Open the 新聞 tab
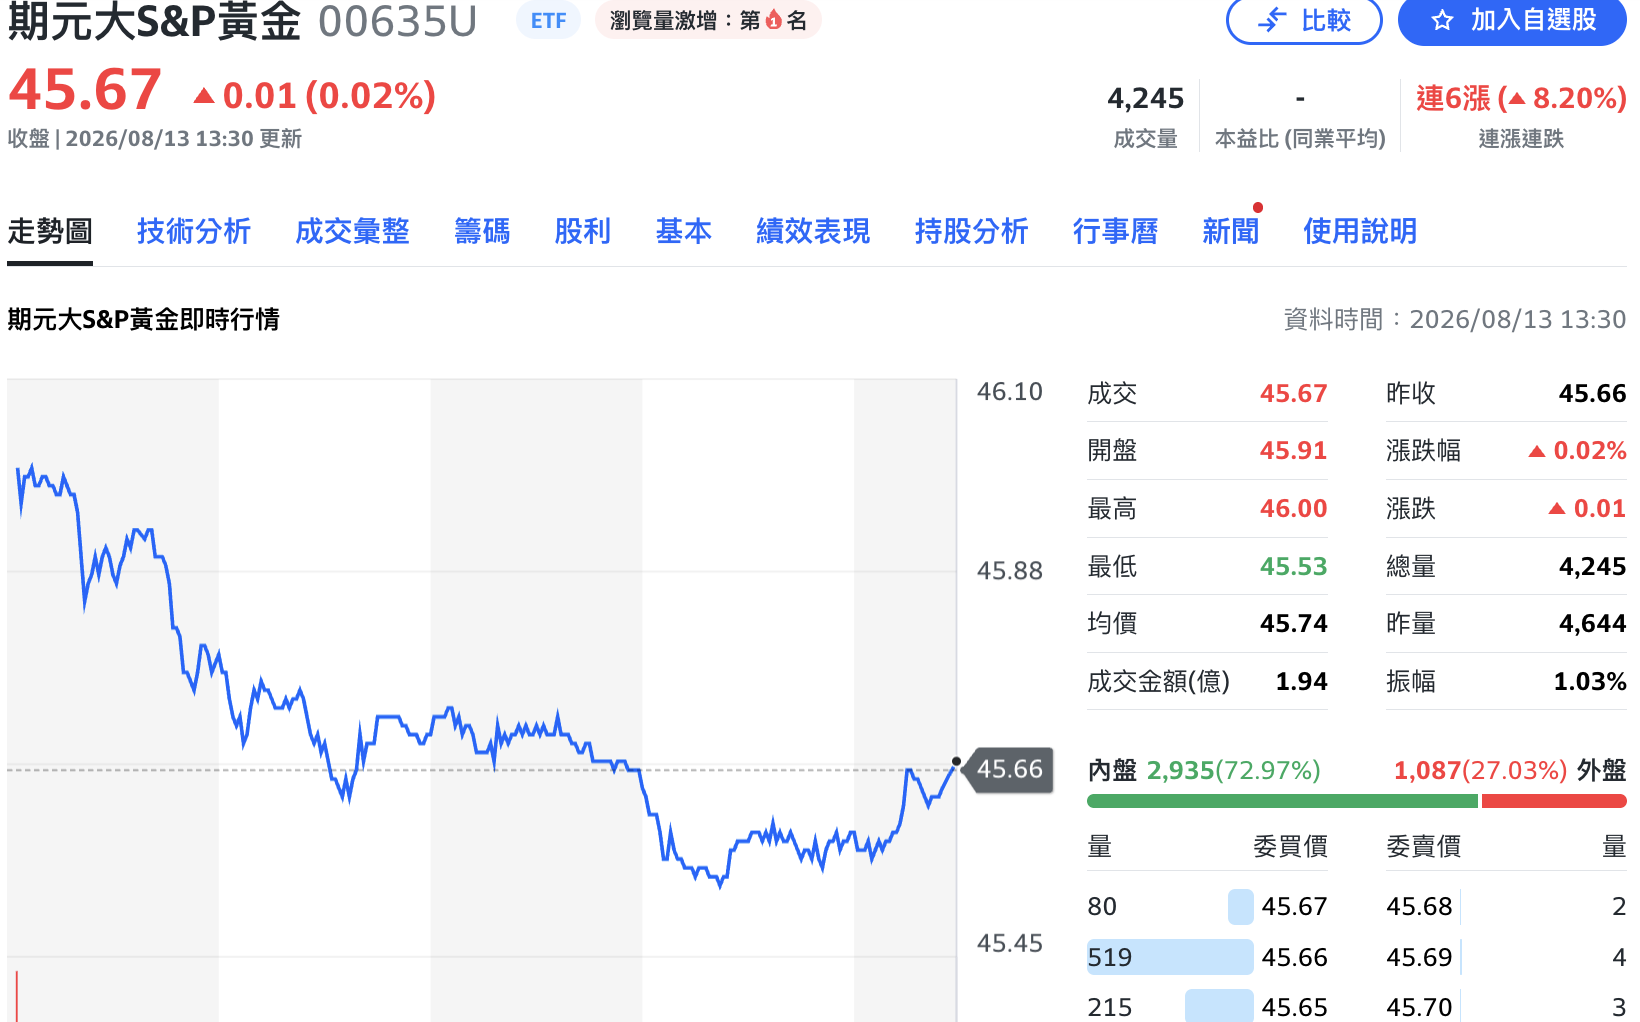Image resolution: width=1640 pixels, height=1022 pixels. tap(1230, 231)
